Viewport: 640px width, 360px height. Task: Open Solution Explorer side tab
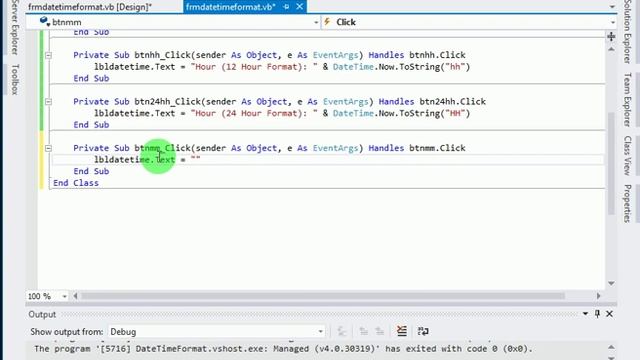point(627,31)
